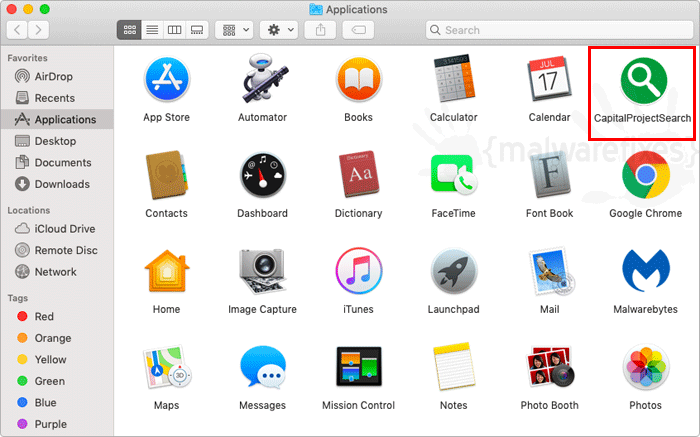Open the Home application
The height and width of the screenshot is (437, 700).
[x=167, y=271]
